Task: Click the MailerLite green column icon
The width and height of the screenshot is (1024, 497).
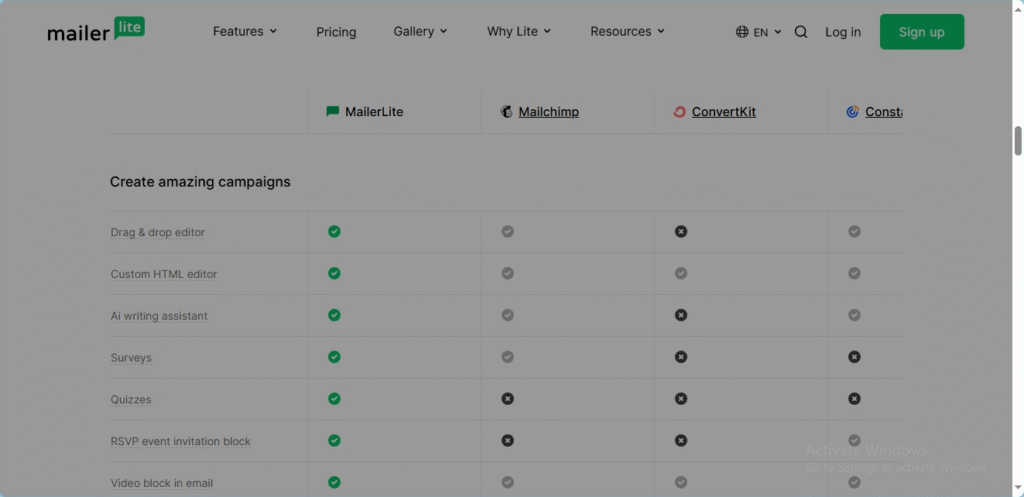Action: click(332, 112)
